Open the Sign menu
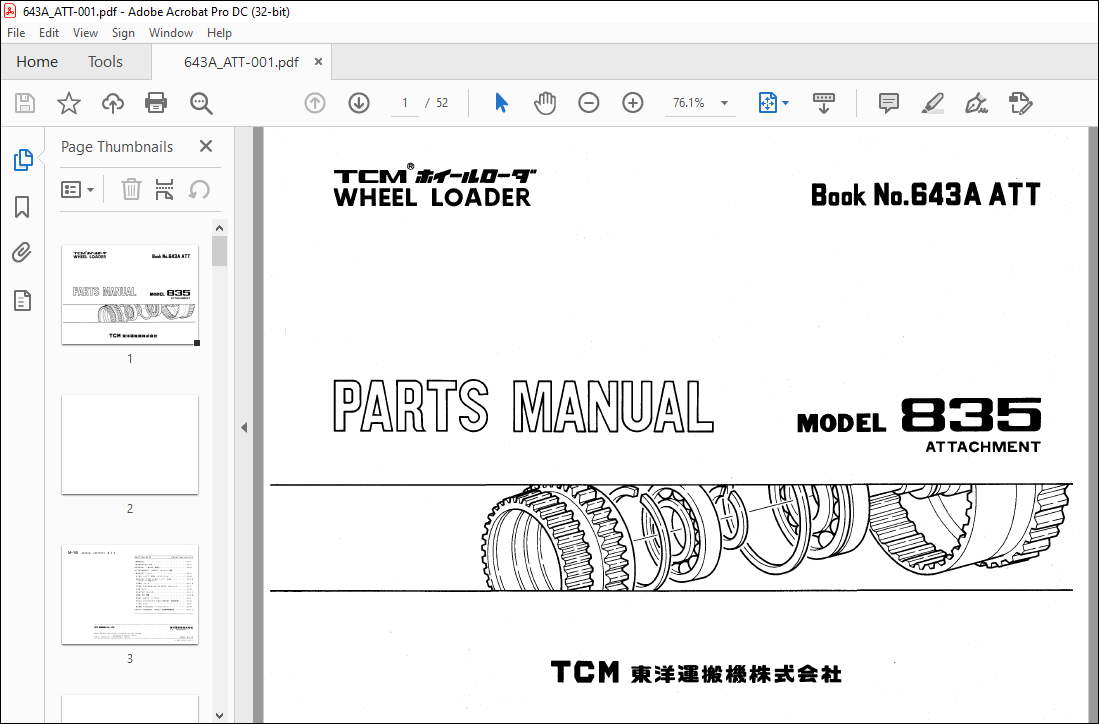The height and width of the screenshot is (724, 1099). [123, 33]
